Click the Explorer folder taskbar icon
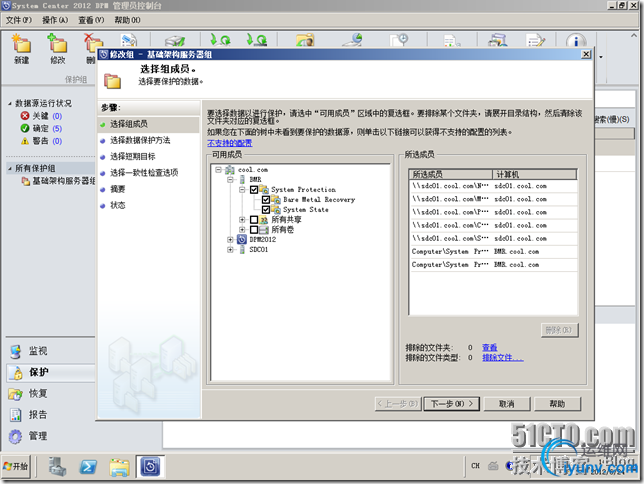Image resolution: width=644 pixels, height=484 pixels. click(x=119, y=467)
